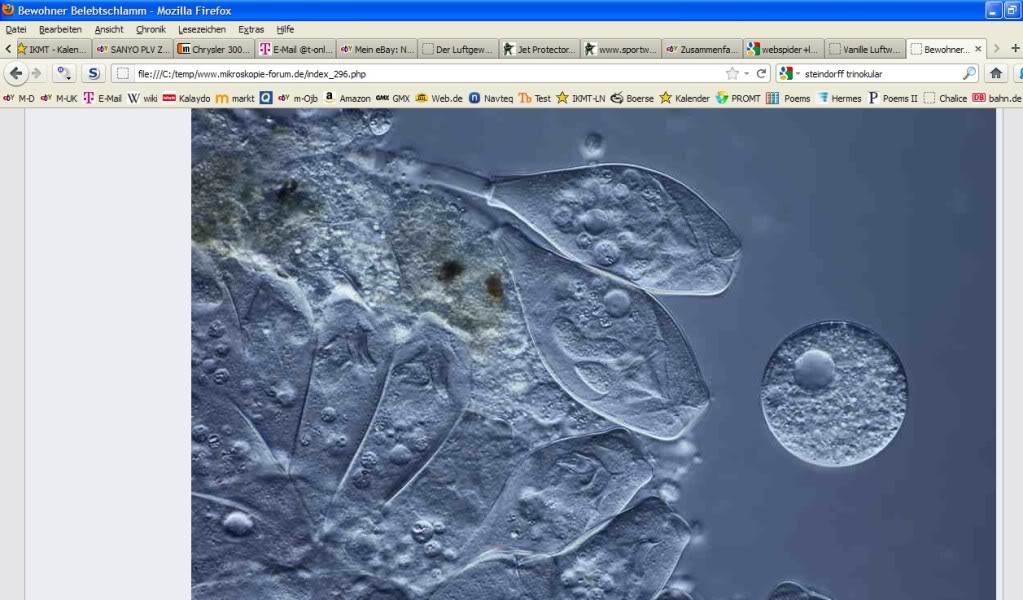Open the Bearbeiten menu

coord(60,29)
